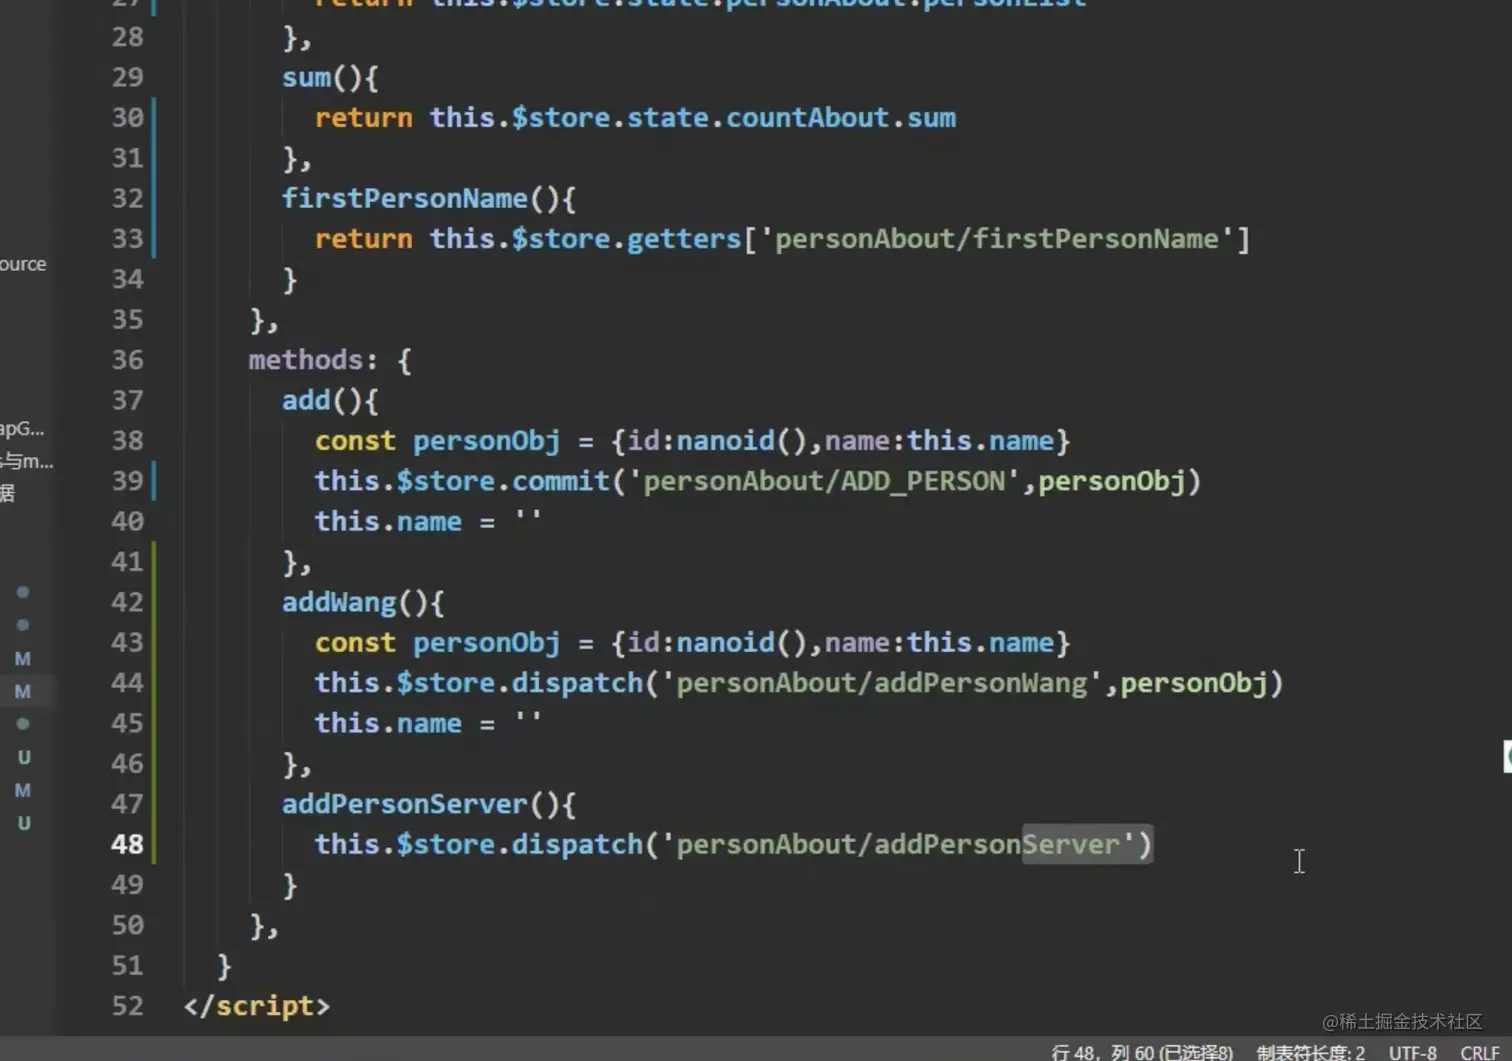1512x1061 pixels.
Task: Click the methods keyword on line 36
Action: (x=306, y=359)
